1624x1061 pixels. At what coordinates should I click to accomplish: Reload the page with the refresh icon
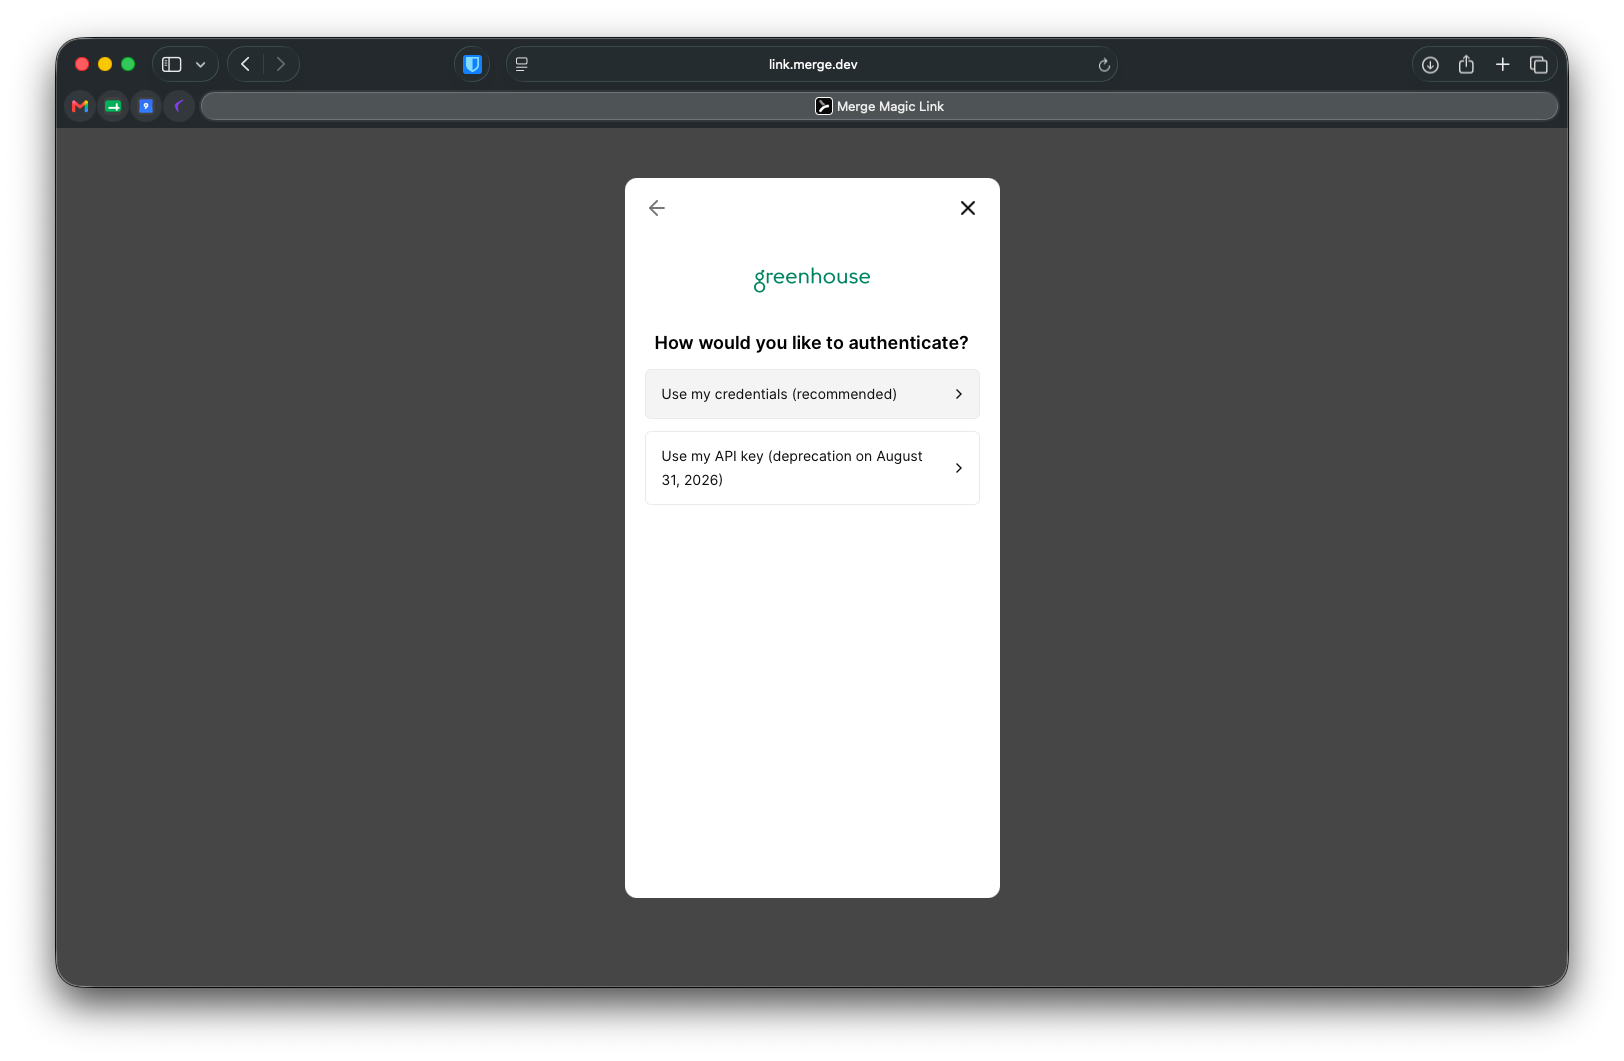[1104, 65]
